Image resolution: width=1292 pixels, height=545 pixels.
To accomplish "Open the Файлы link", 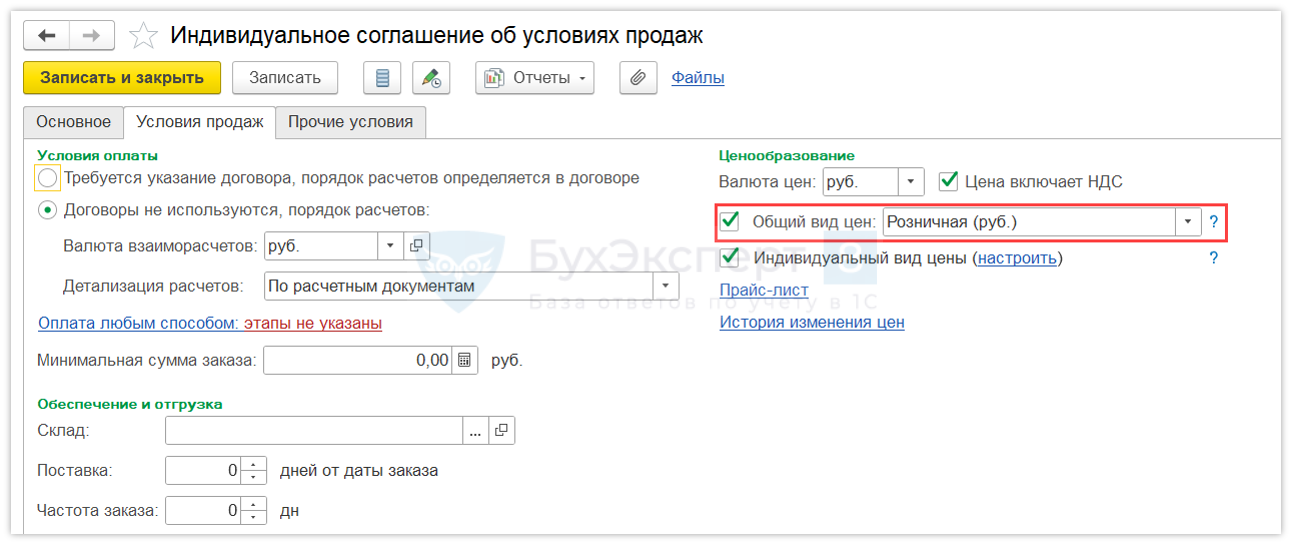I will [x=698, y=77].
